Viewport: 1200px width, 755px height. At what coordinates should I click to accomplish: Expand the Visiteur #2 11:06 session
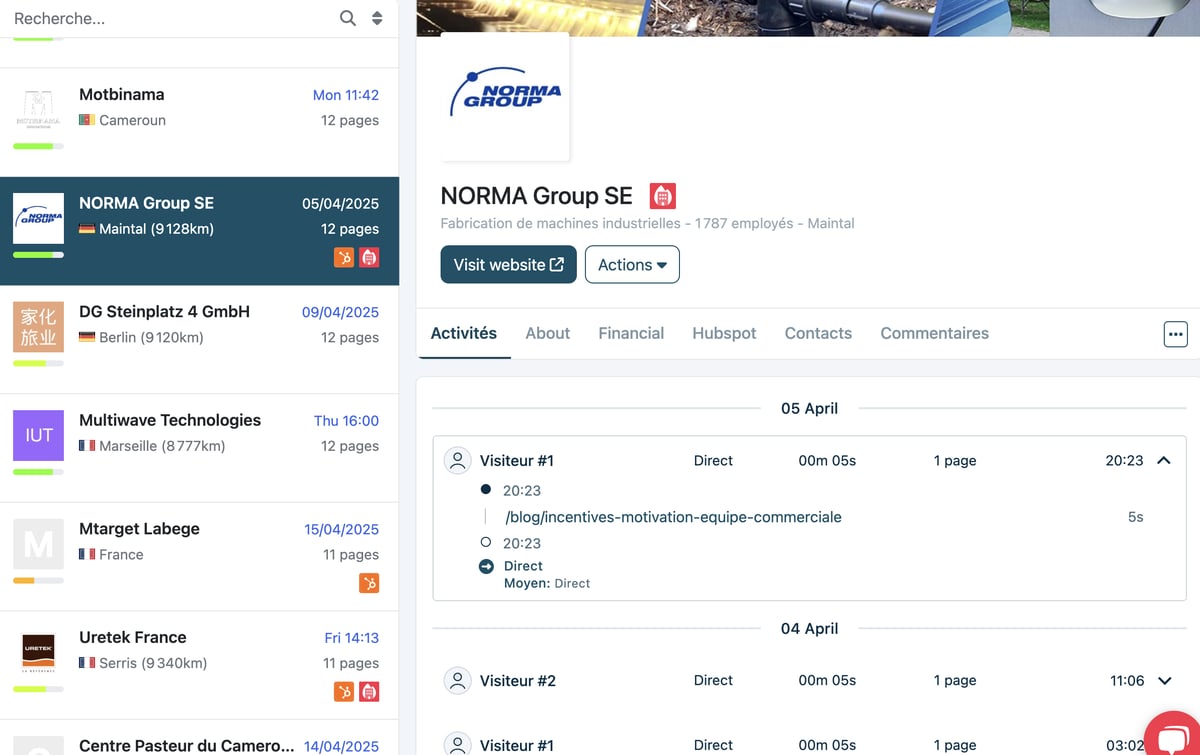tap(1164, 680)
